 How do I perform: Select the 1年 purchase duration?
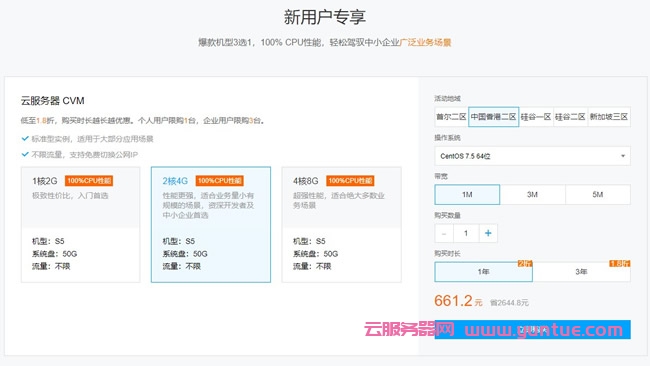(x=483, y=272)
